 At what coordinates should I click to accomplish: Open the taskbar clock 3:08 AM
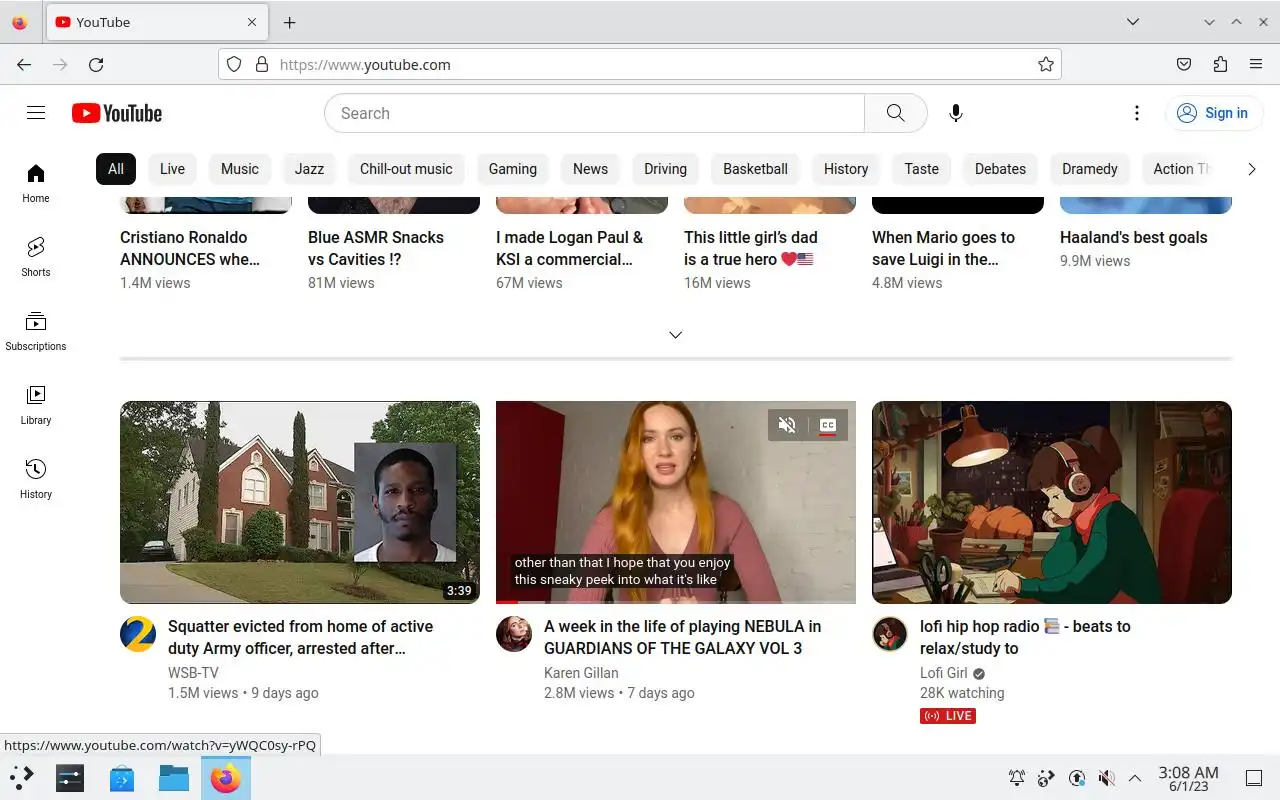pos(1188,778)
